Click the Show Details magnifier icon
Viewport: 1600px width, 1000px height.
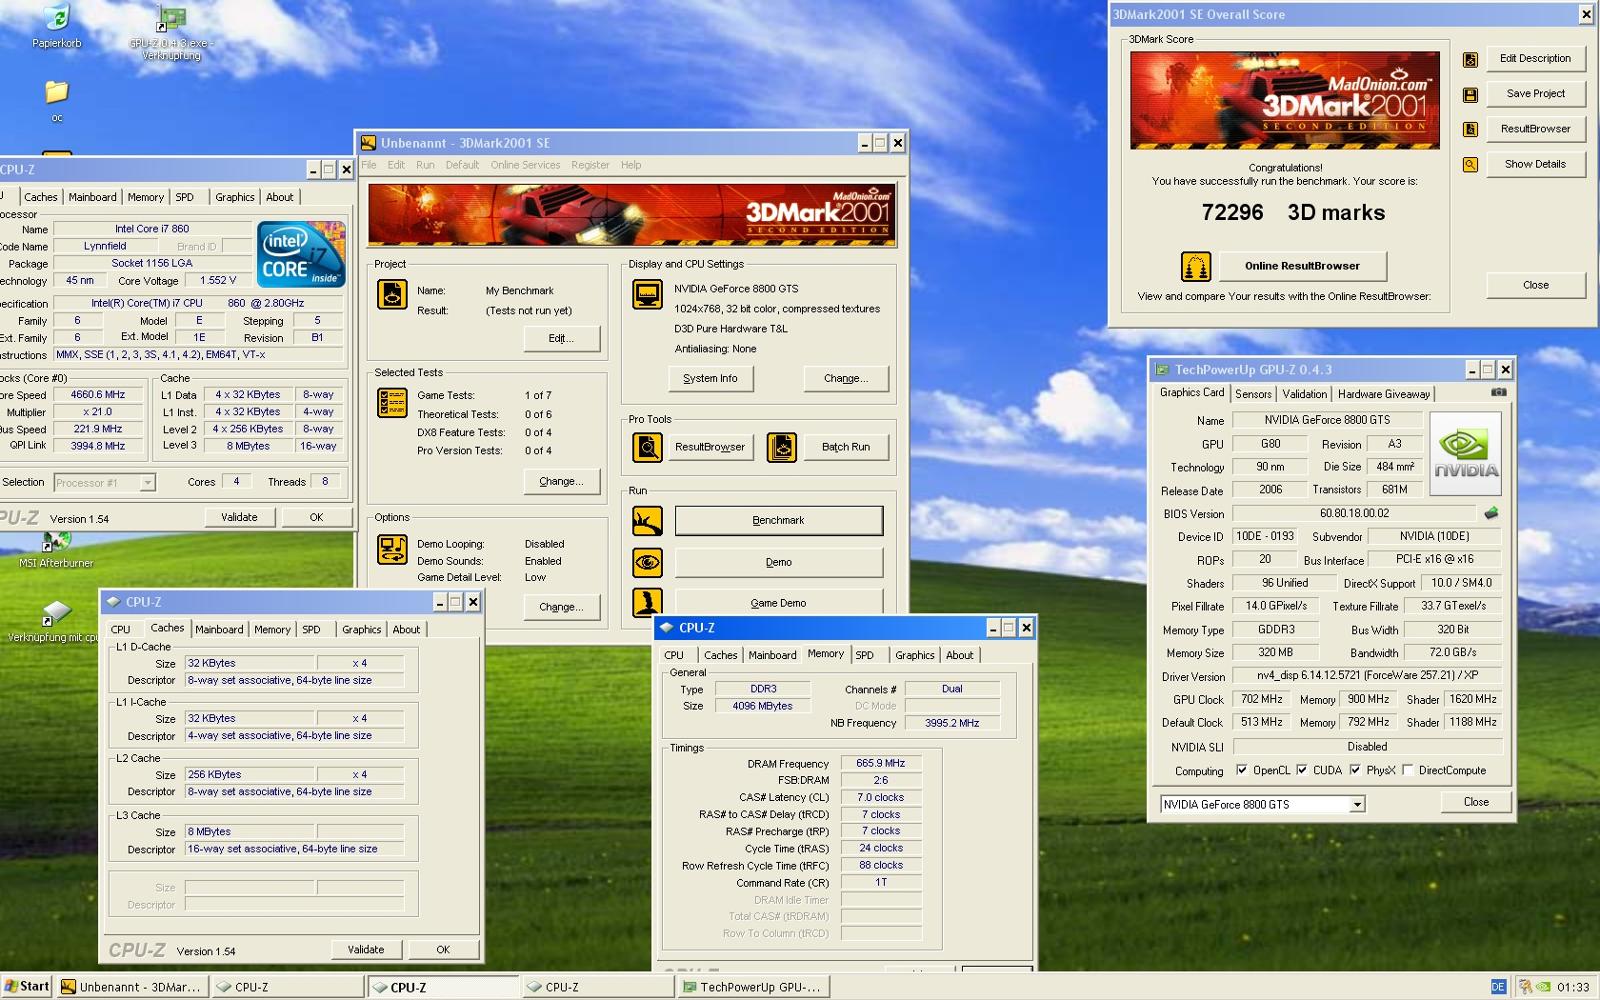pyautogui.click(x=1470, y=164)
